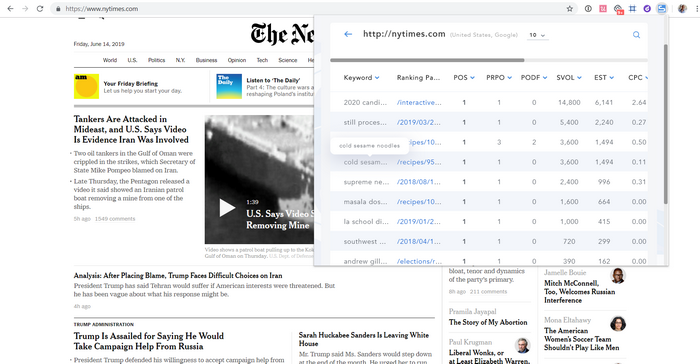Open the 1549 comments link

tap(115, 219)
